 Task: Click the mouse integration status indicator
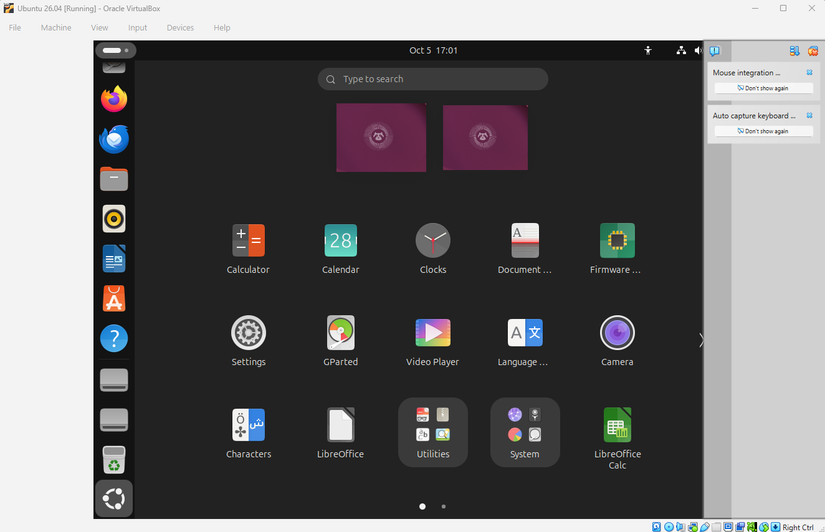764,527
